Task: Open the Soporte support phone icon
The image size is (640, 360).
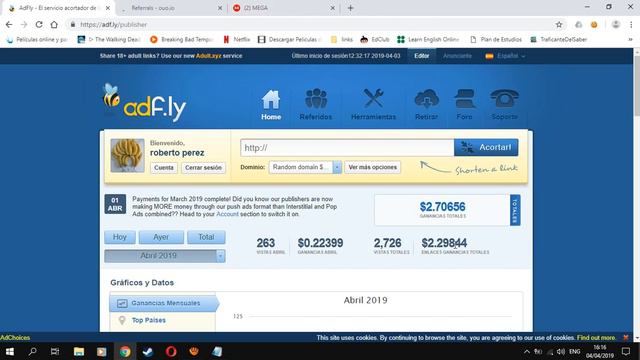Action: (x=504, y=104)
